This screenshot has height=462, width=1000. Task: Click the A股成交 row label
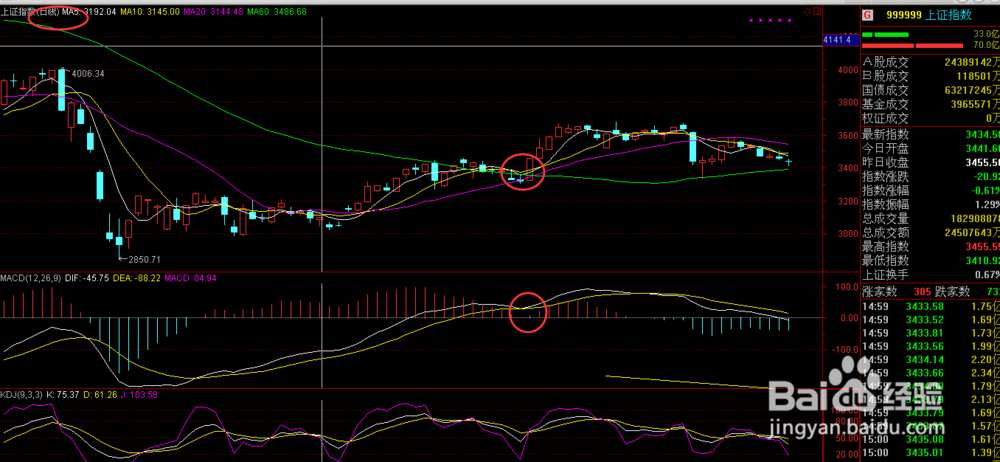884,63
